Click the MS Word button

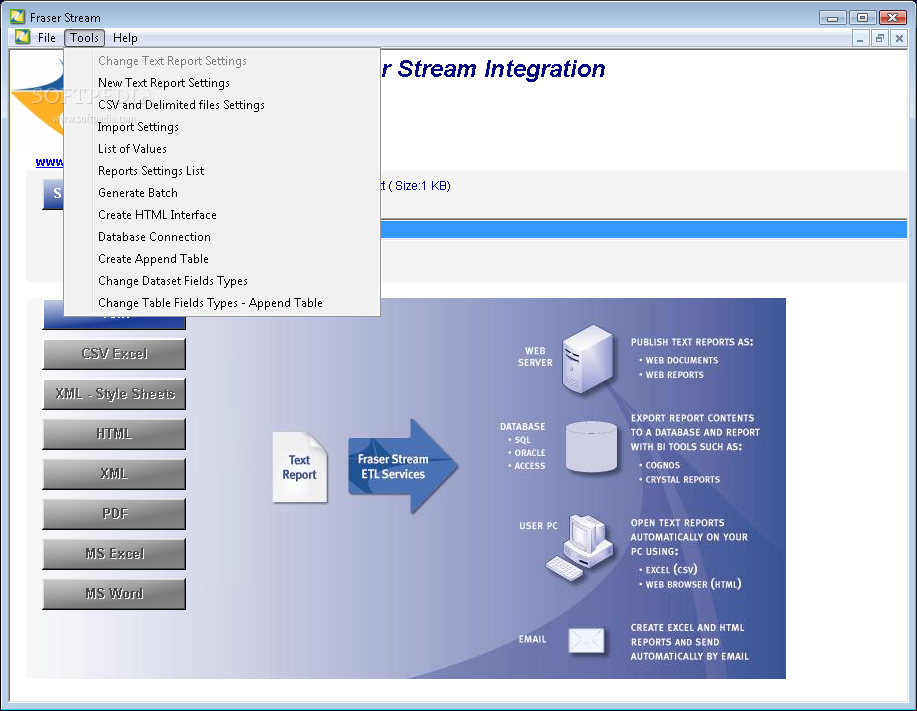(114, 593)
